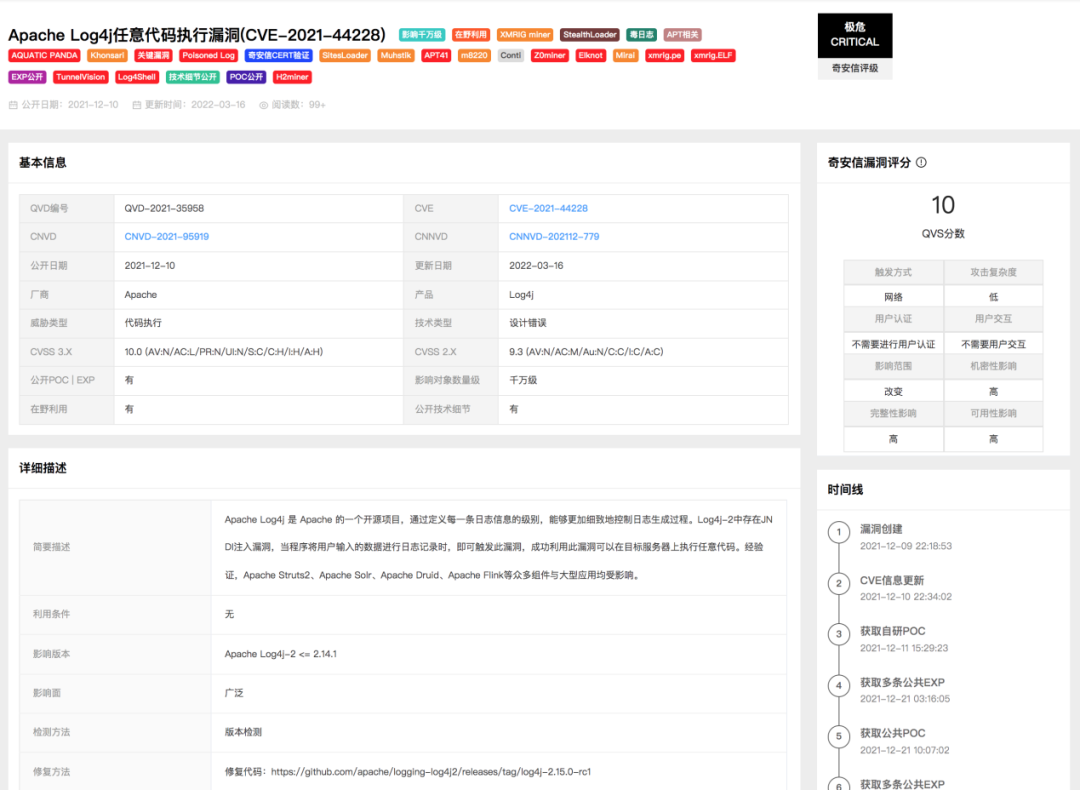Click the score value 不需要用户交互

click(993, 344)
